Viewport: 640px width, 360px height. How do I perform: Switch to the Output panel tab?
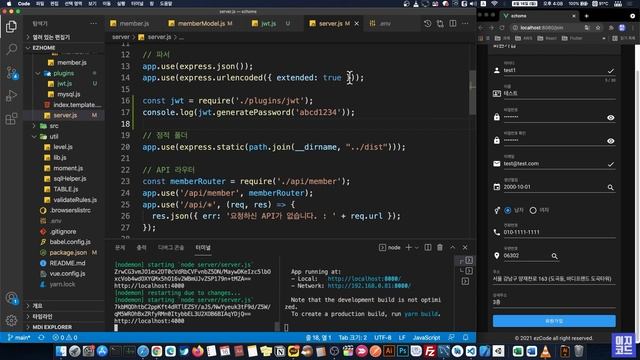coord(141,248)
